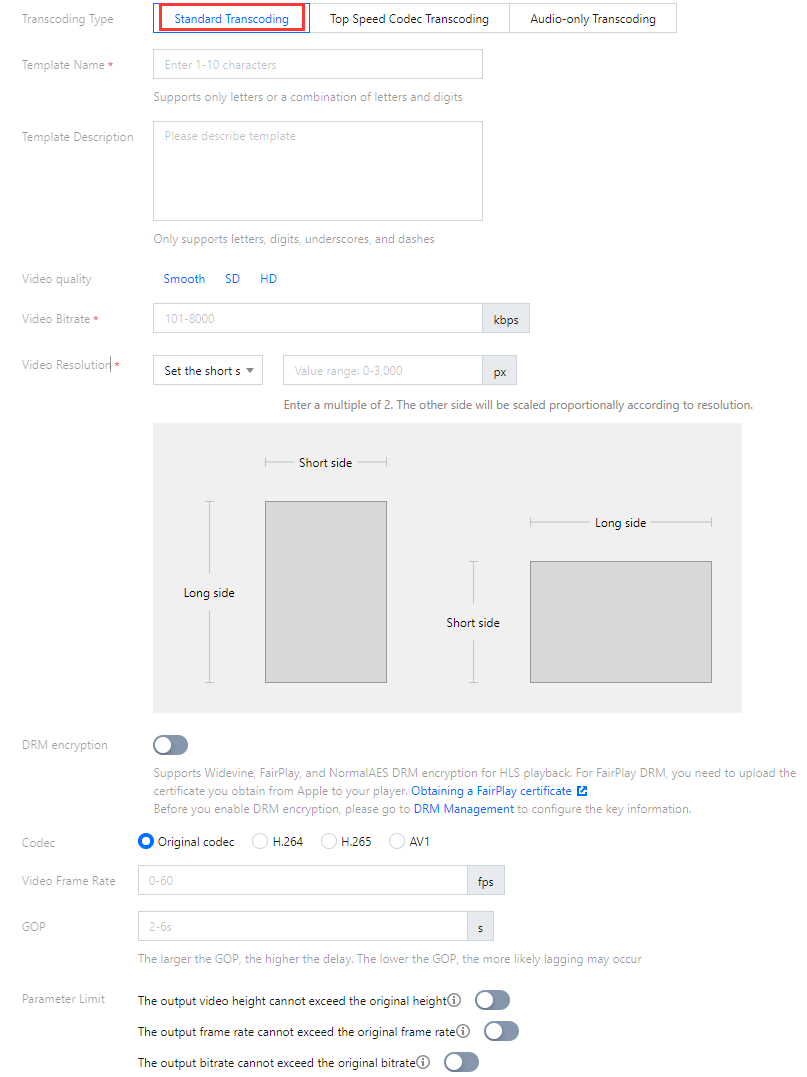The width and height of the screenshot is (807, 1077).
Task: Click the Template Description text area
Action: [318, 171]
